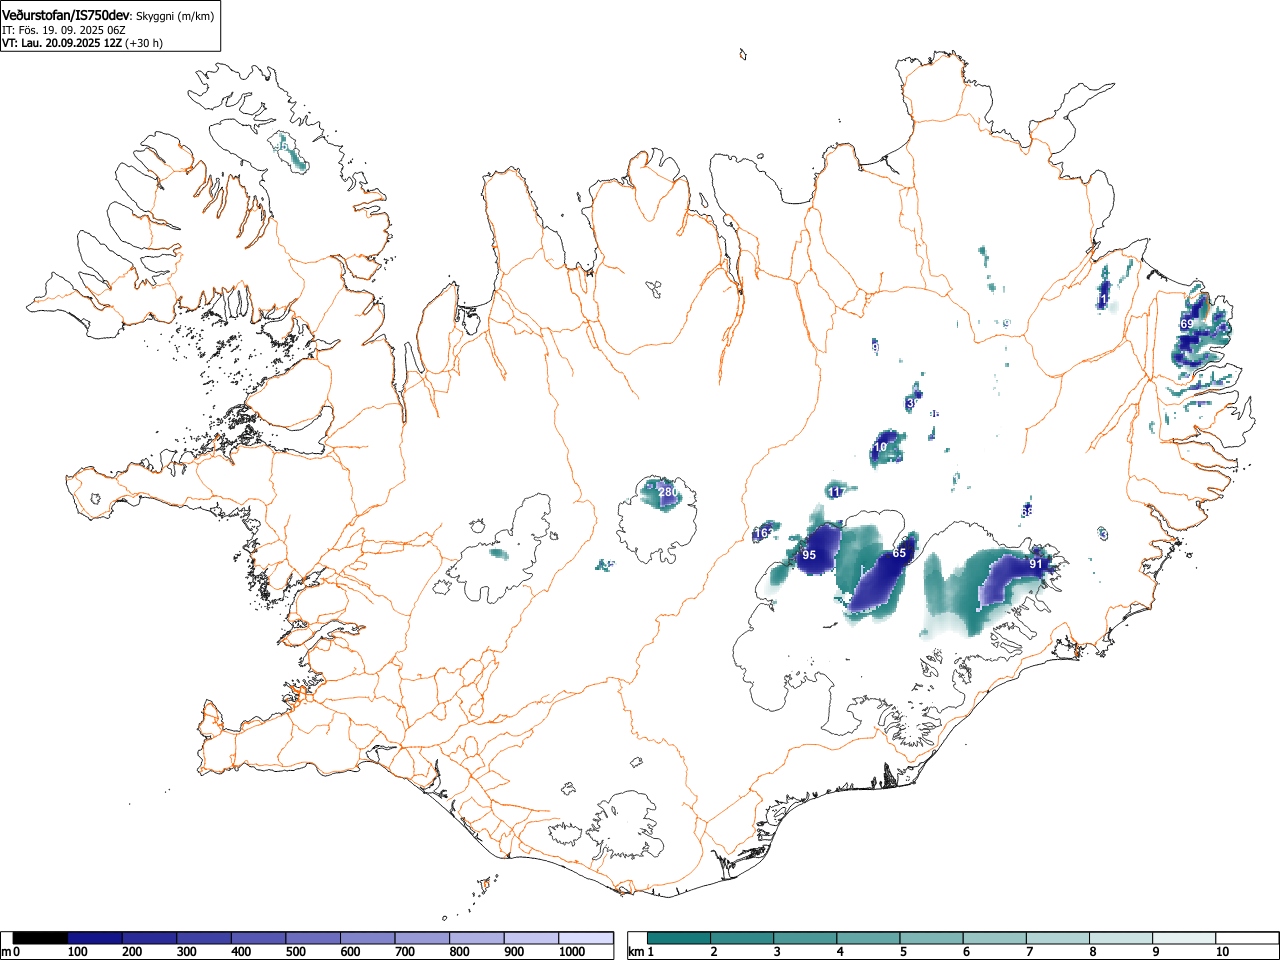Select the Skyggni (m/km) parameter label

click(x=175, y=17)
